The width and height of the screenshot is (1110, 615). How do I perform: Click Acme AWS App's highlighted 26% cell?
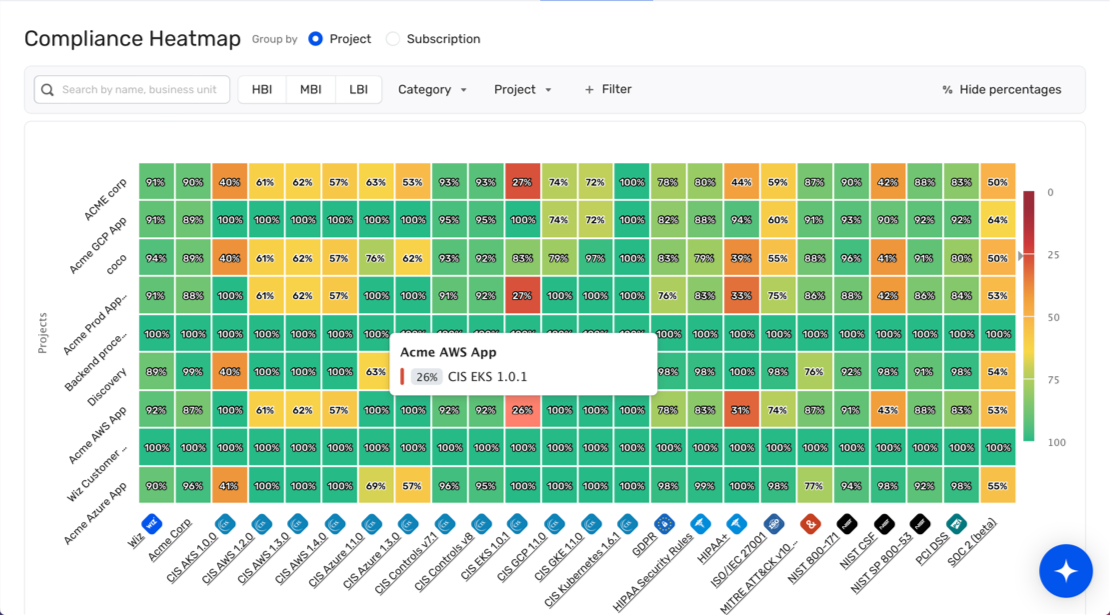tap(522, 410)
